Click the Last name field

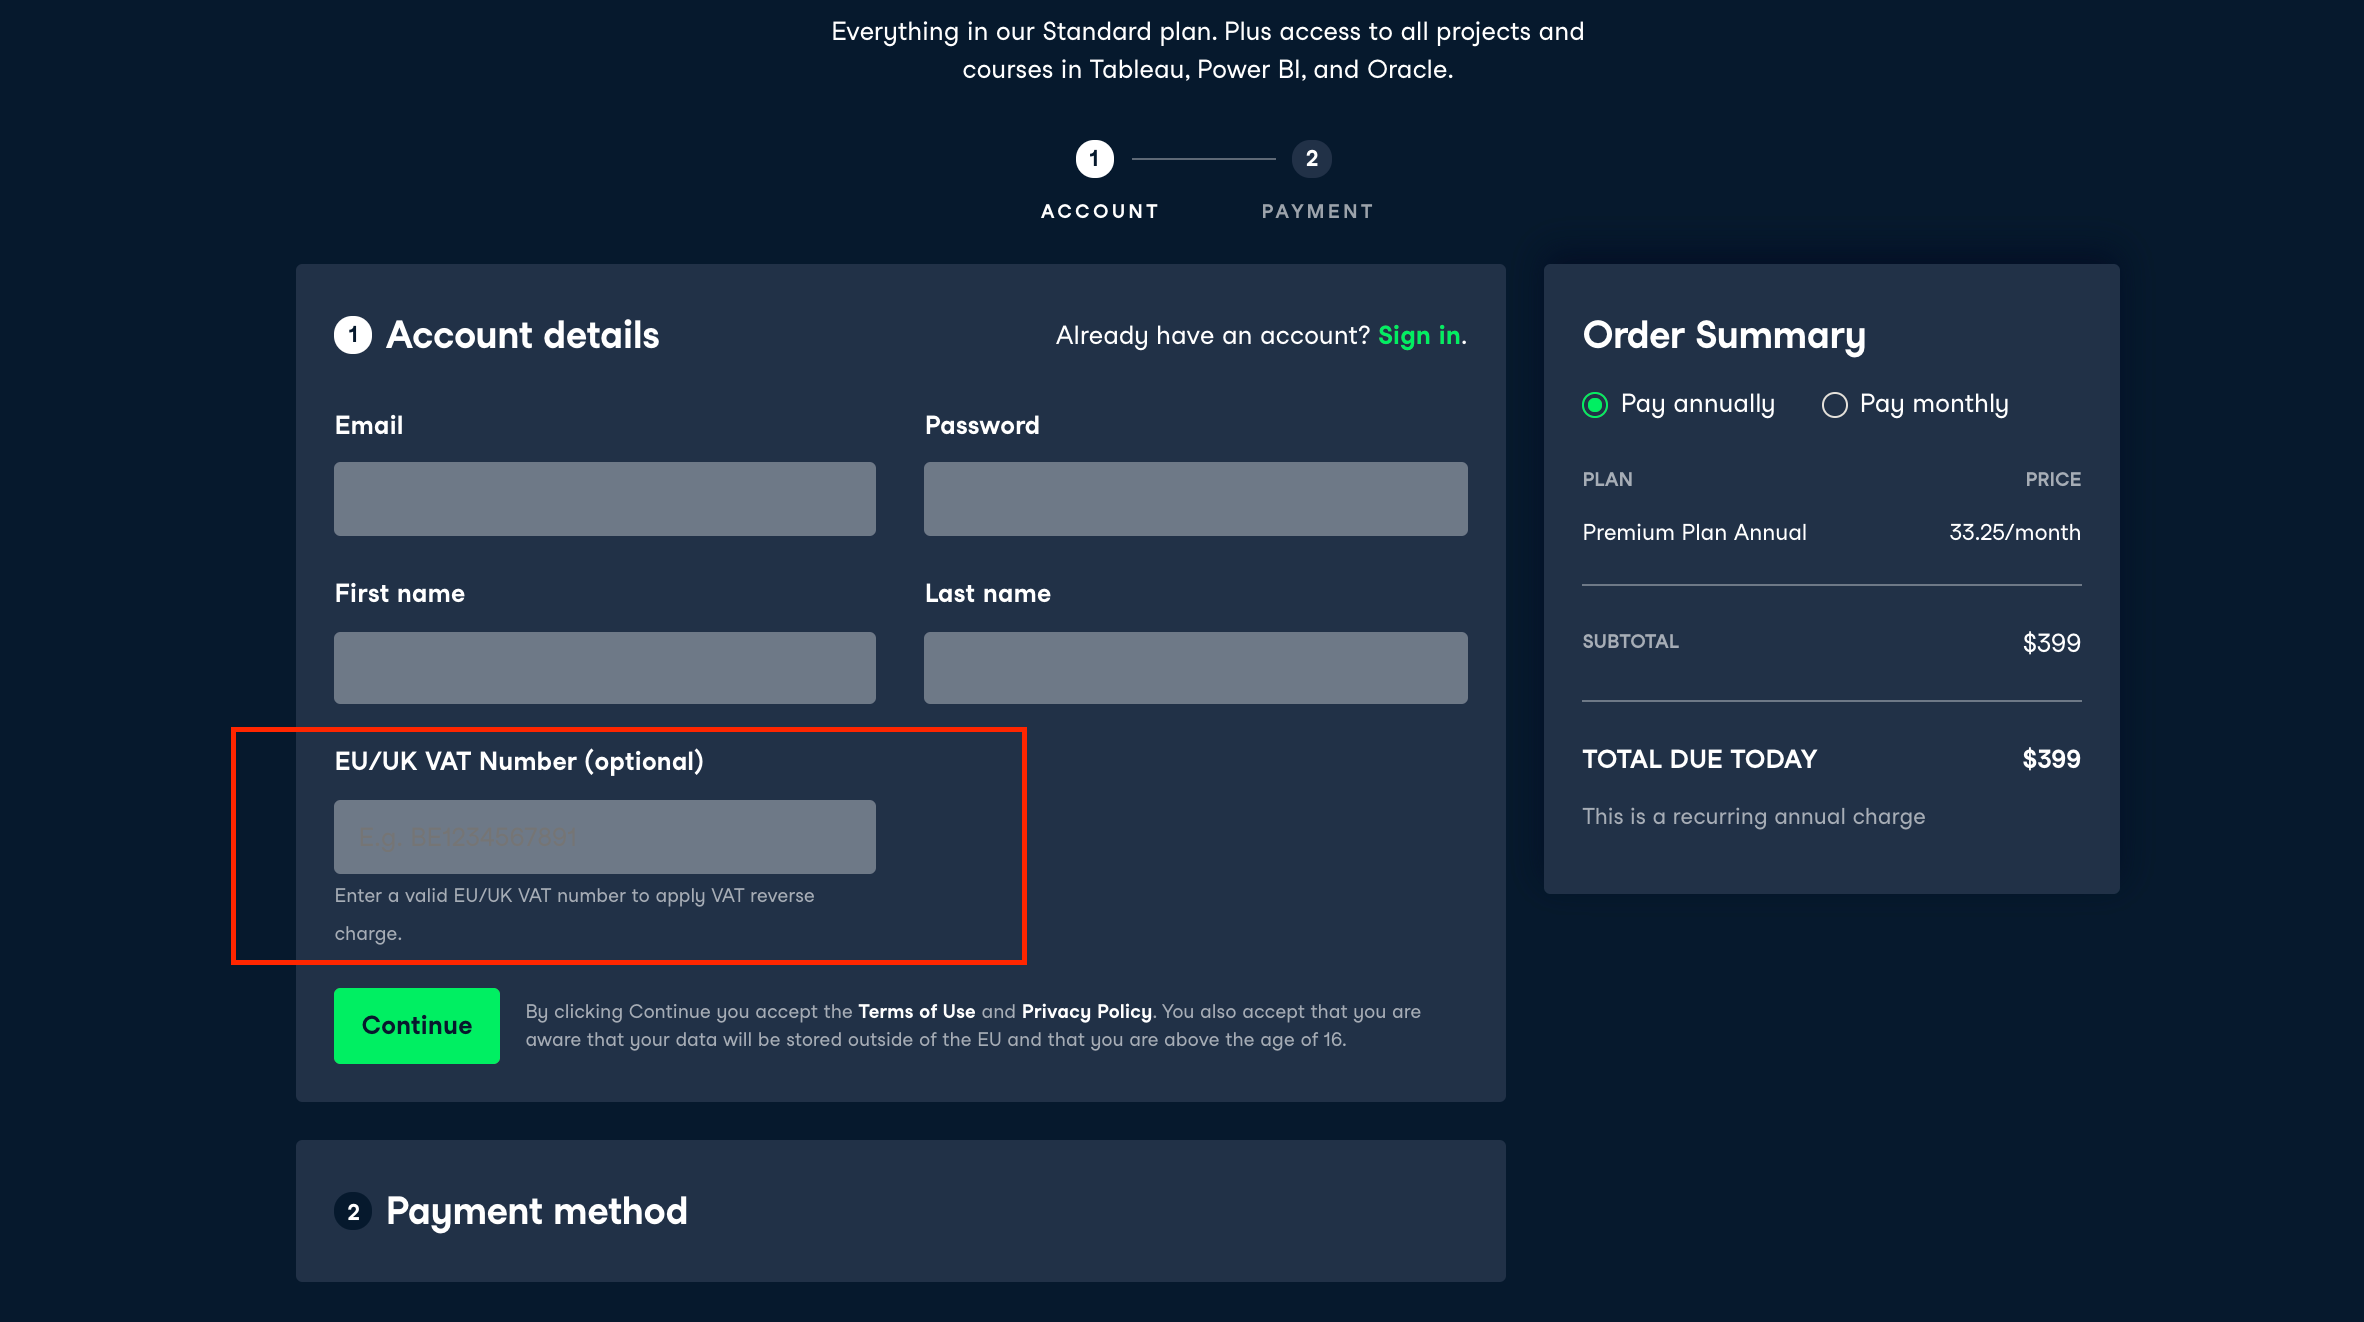[x=1195, y=667]
